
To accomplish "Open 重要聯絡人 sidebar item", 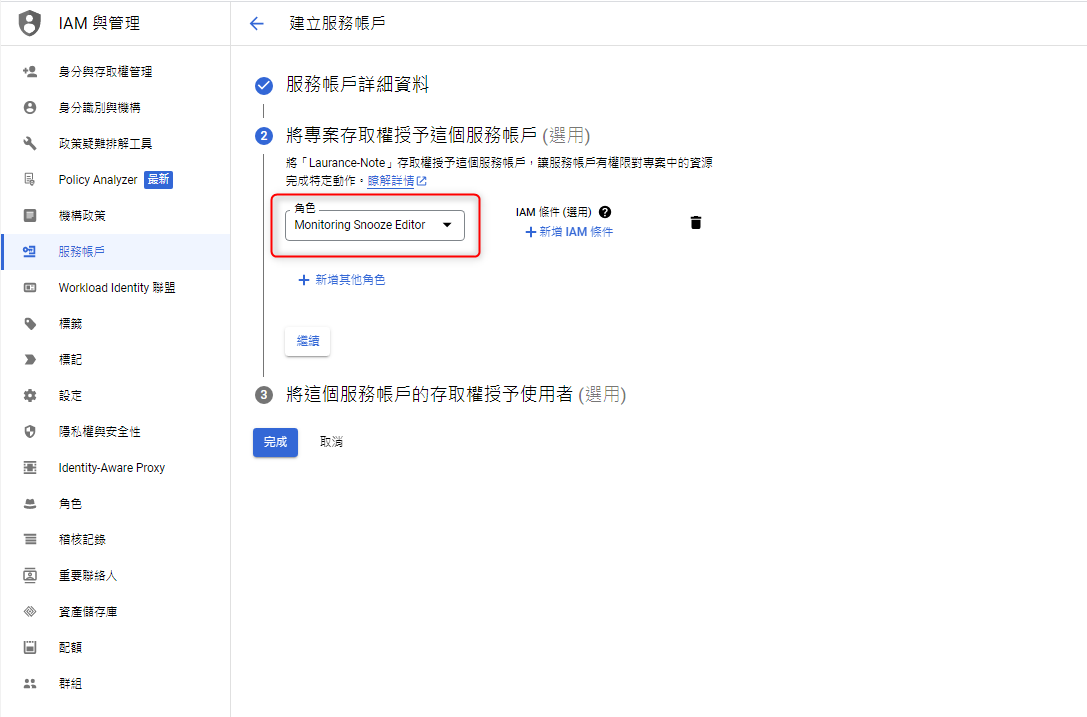I will click(116, 576).
